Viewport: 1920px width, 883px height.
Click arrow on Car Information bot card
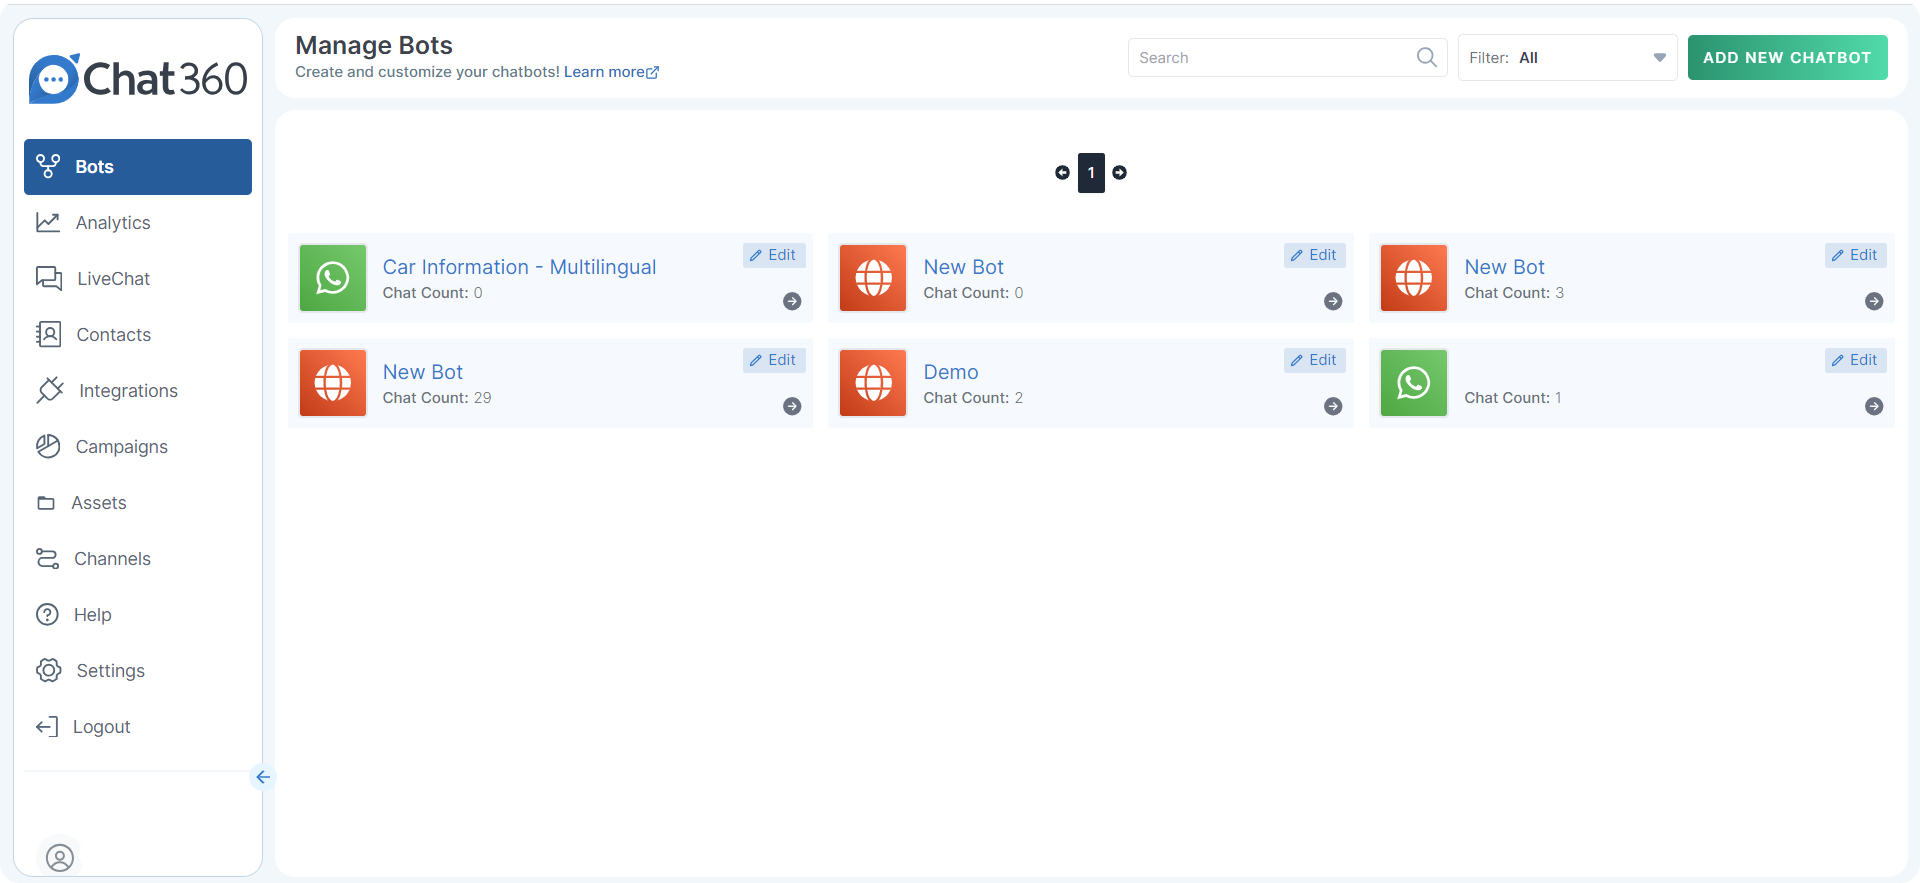coord(792,301)
